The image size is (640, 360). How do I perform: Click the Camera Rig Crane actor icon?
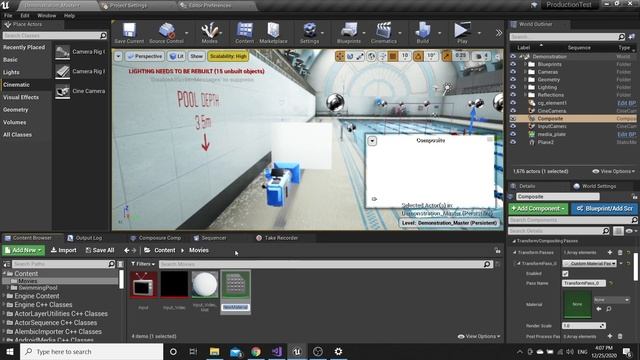pos(62,52)
